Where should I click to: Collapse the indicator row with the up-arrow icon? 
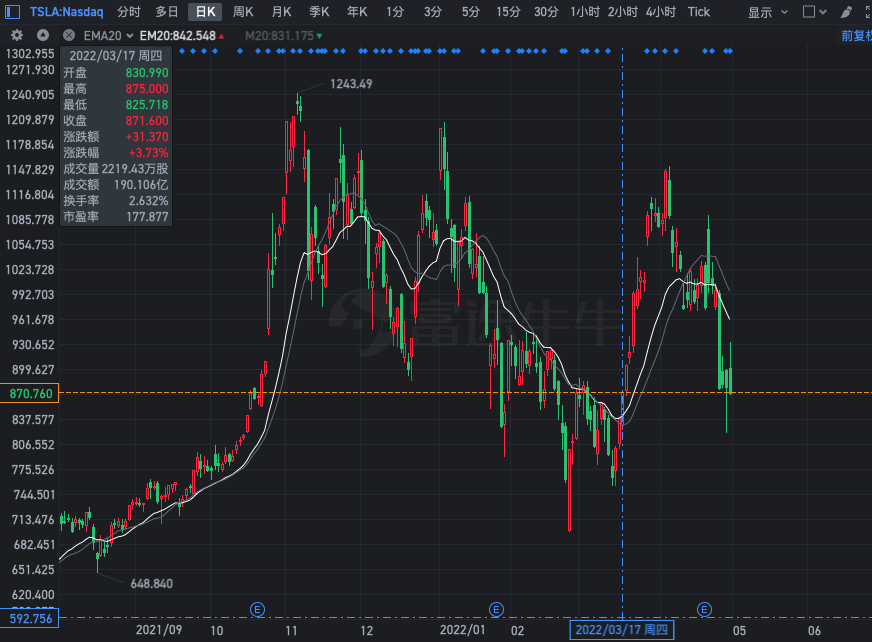tap(43, 36)
